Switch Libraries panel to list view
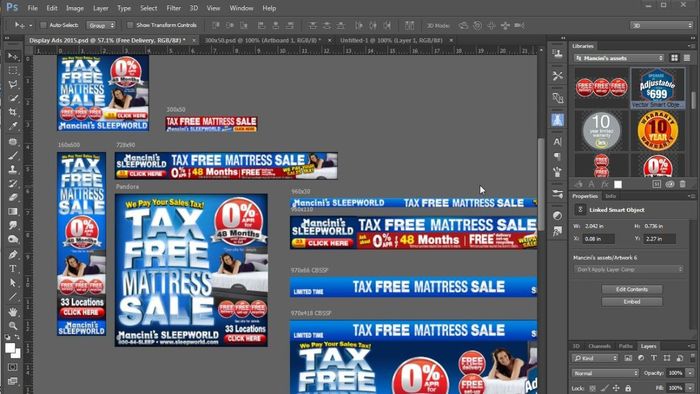 point(687,58)
